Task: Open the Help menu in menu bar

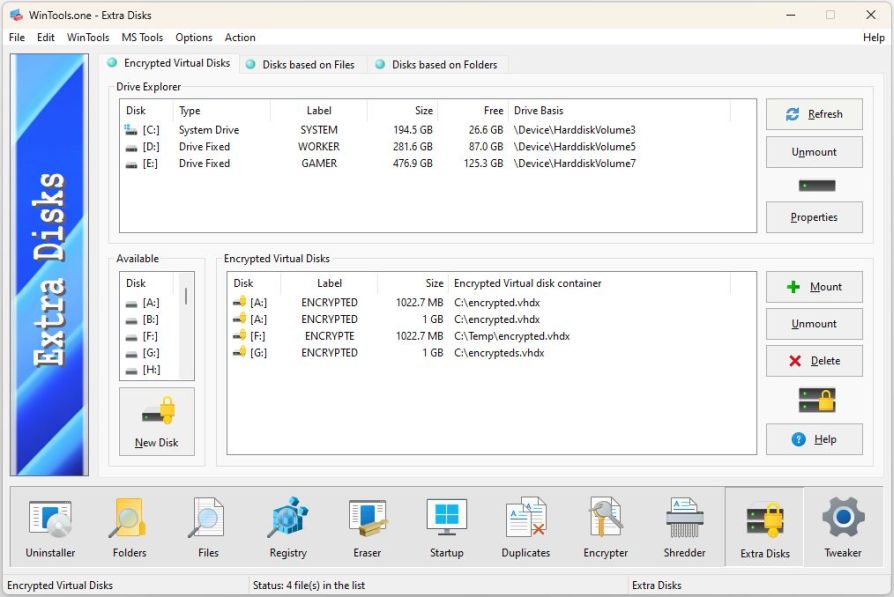Action: pos(873,37)
